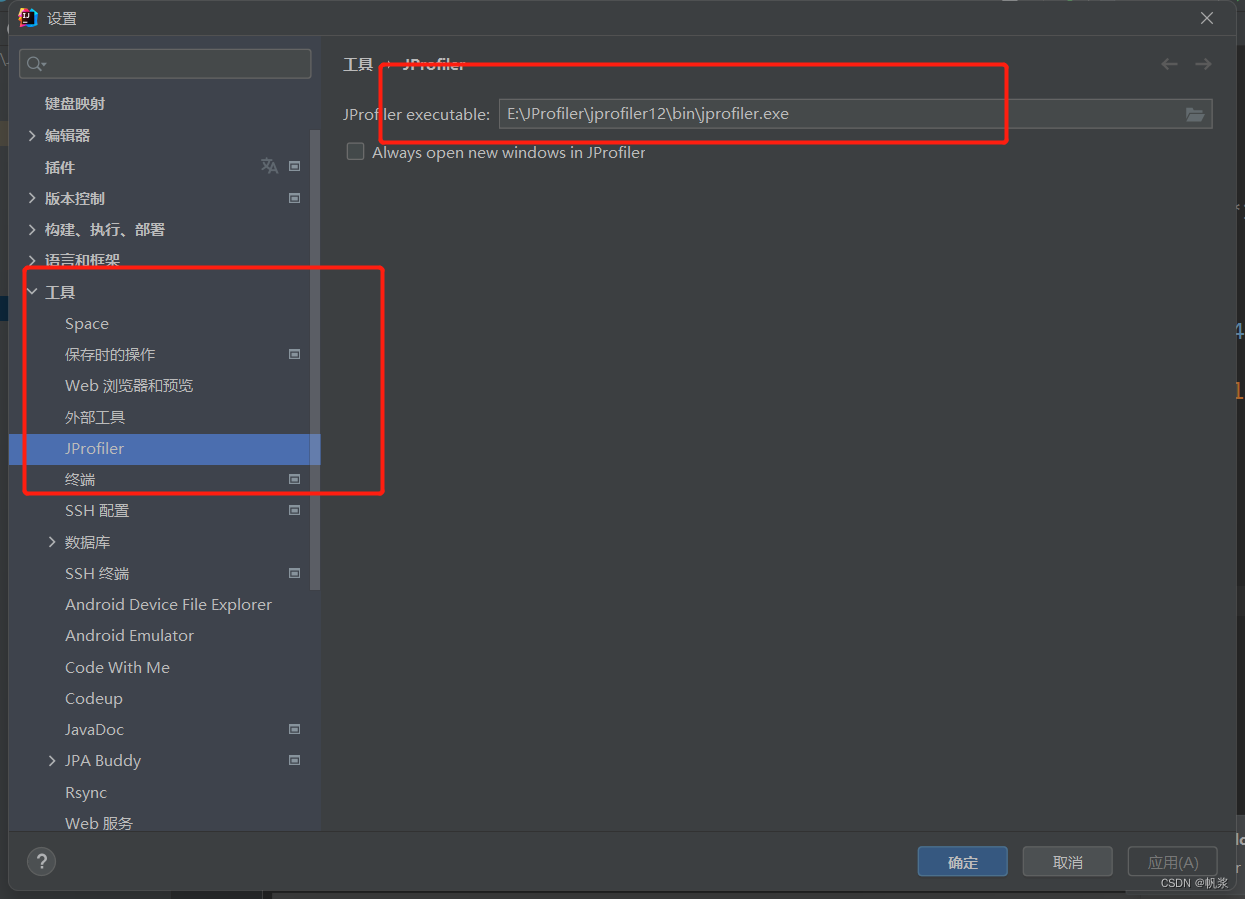Open Rsync settings
The width and height of the screenshot is (1245, 899).
click(x=86, y=792)
